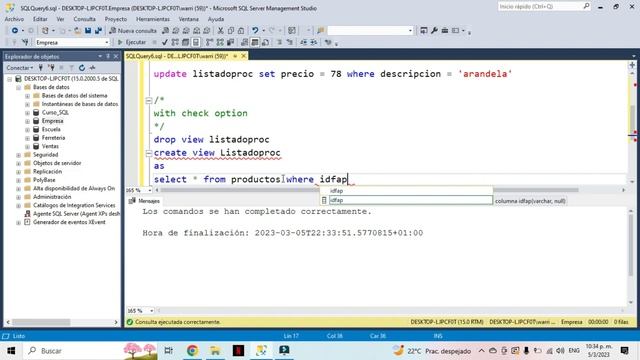The height and width of the screenshot is (360, 640).
Task: Click the Increase Indent icon
Action: [x=314, y=42]
